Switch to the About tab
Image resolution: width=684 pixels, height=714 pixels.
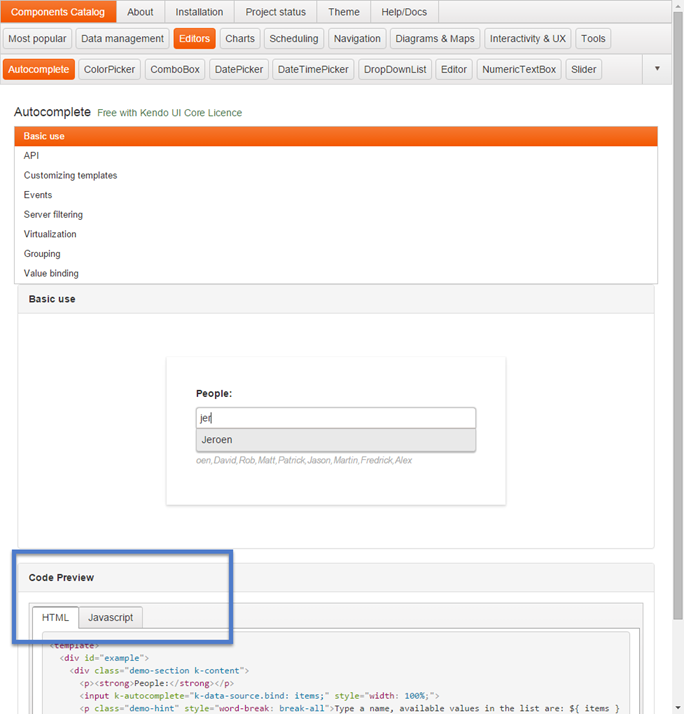pos(140,12)
